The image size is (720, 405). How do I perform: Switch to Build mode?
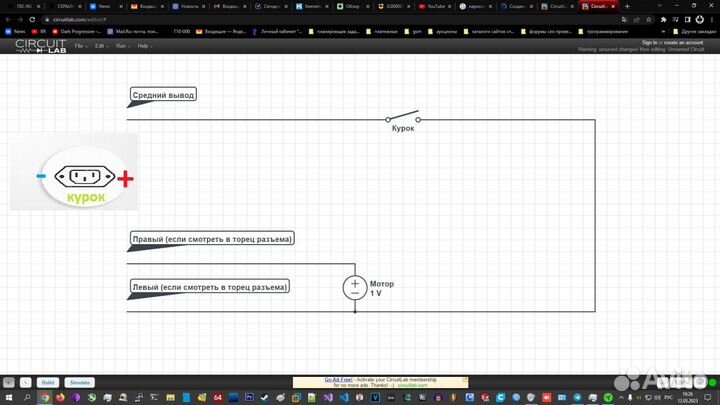click(x=47, y=382)
